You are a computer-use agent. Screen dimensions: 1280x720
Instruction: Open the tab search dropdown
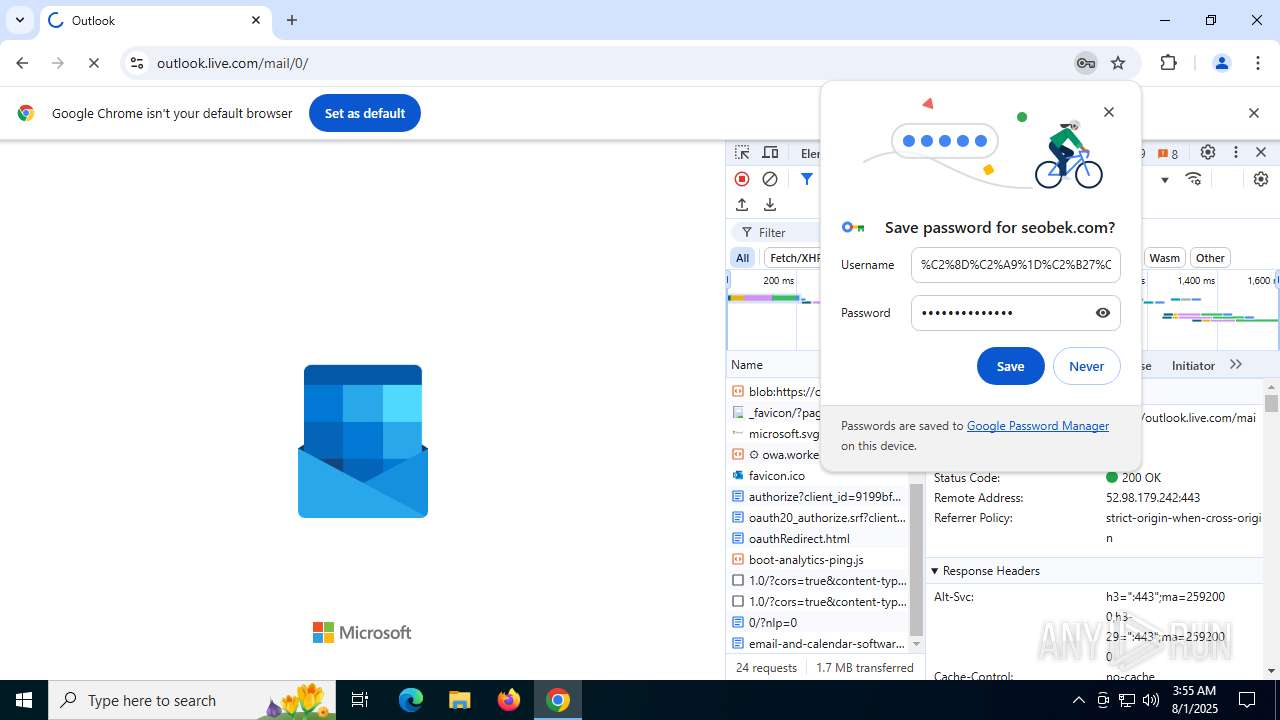click(x=19, y=20)
